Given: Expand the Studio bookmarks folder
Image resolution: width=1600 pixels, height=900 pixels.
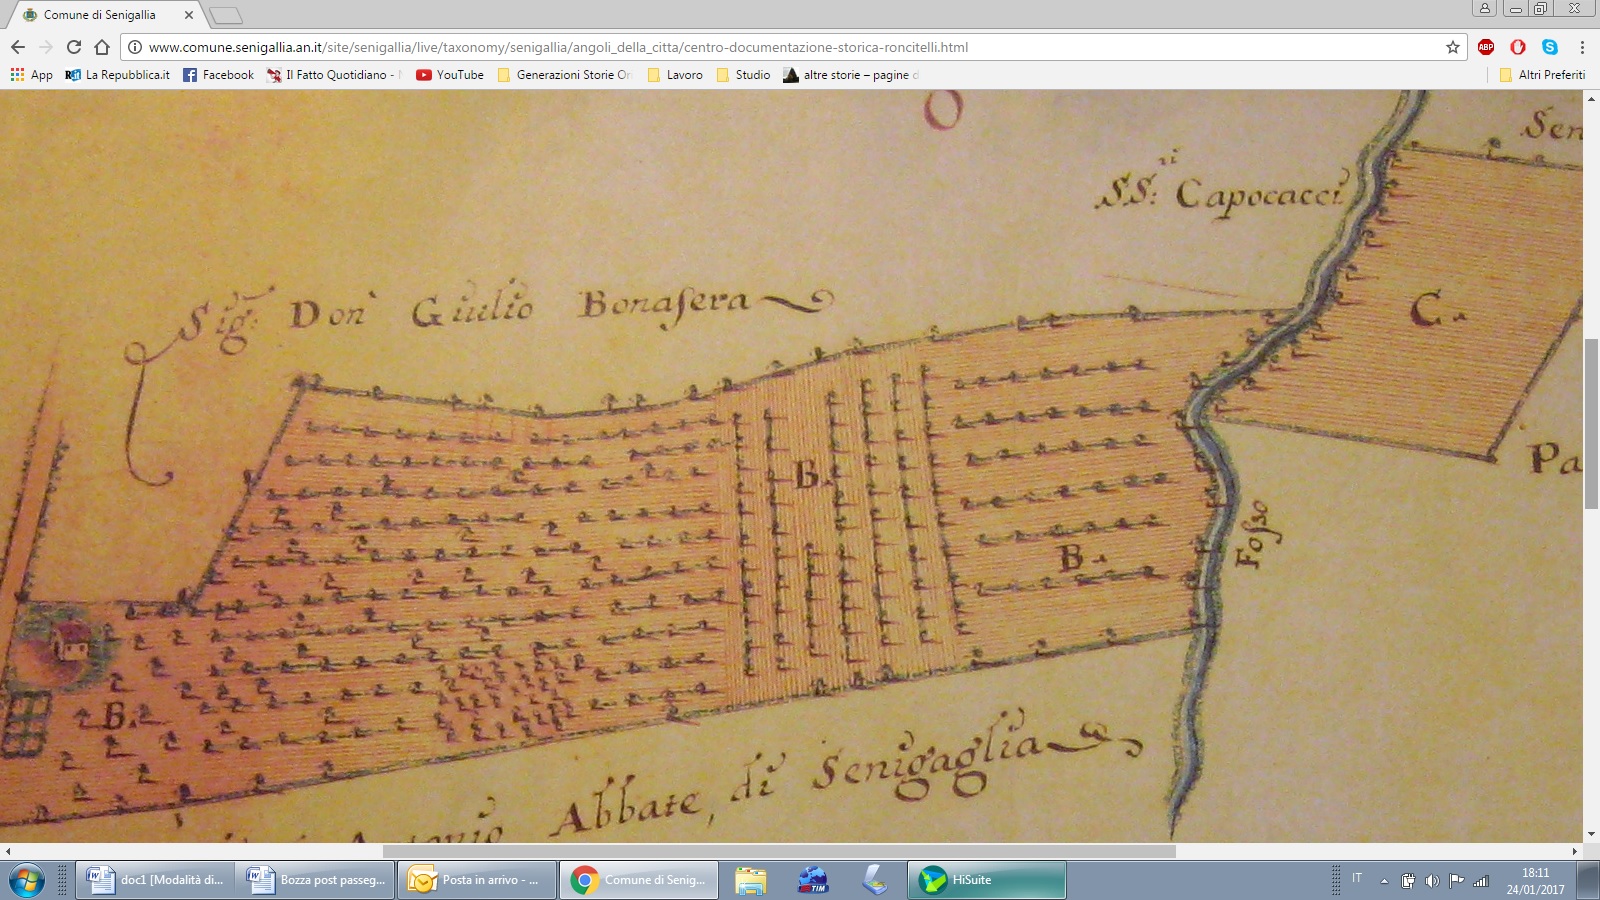Looking at the screenshot, I should point(743,75).
